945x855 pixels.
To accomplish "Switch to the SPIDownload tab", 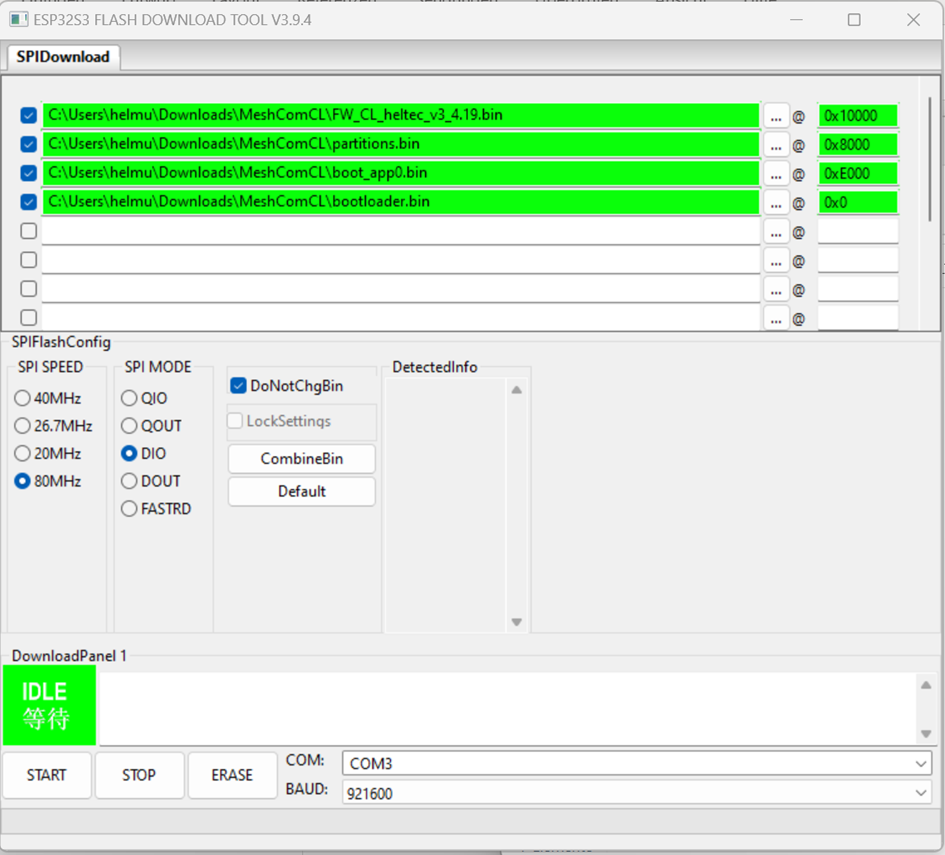I will pos(63,57).
